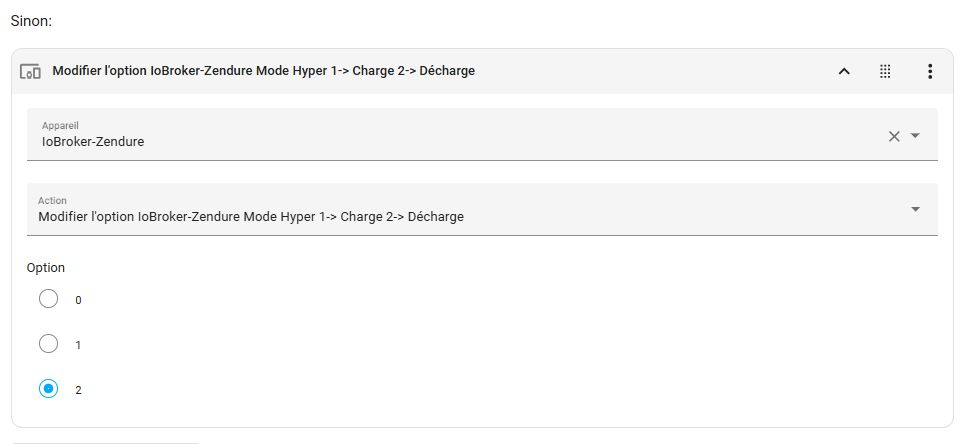The width and height of the screenshot is (962, 444).
Task: Click the small "Action" field label
Action: click(x=52, y=200)
